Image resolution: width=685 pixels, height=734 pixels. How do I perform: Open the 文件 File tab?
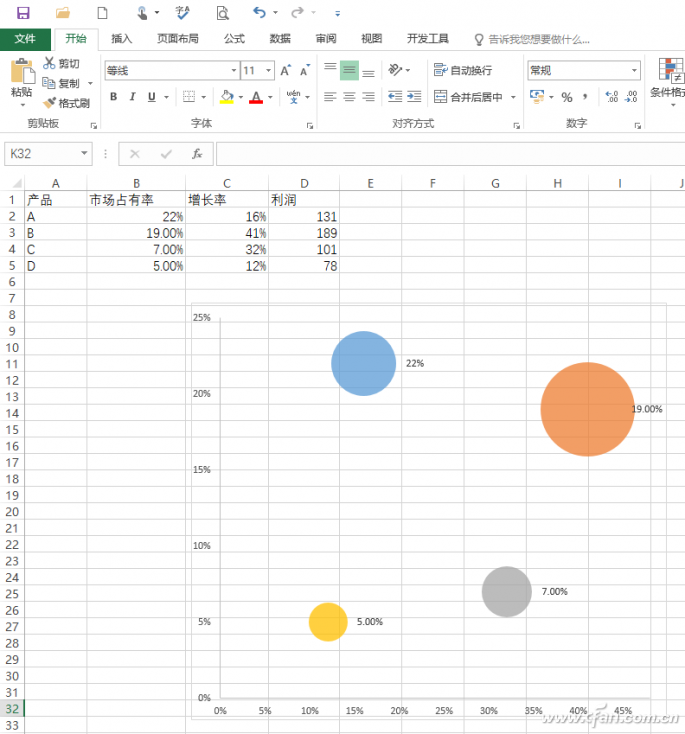point(25,39)
